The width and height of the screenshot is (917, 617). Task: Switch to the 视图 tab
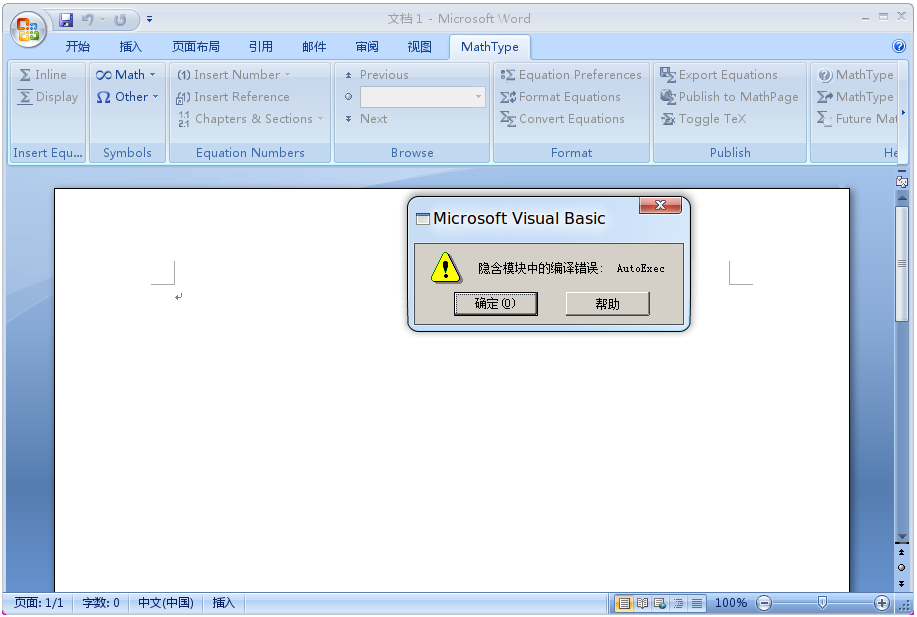[420, 47]
